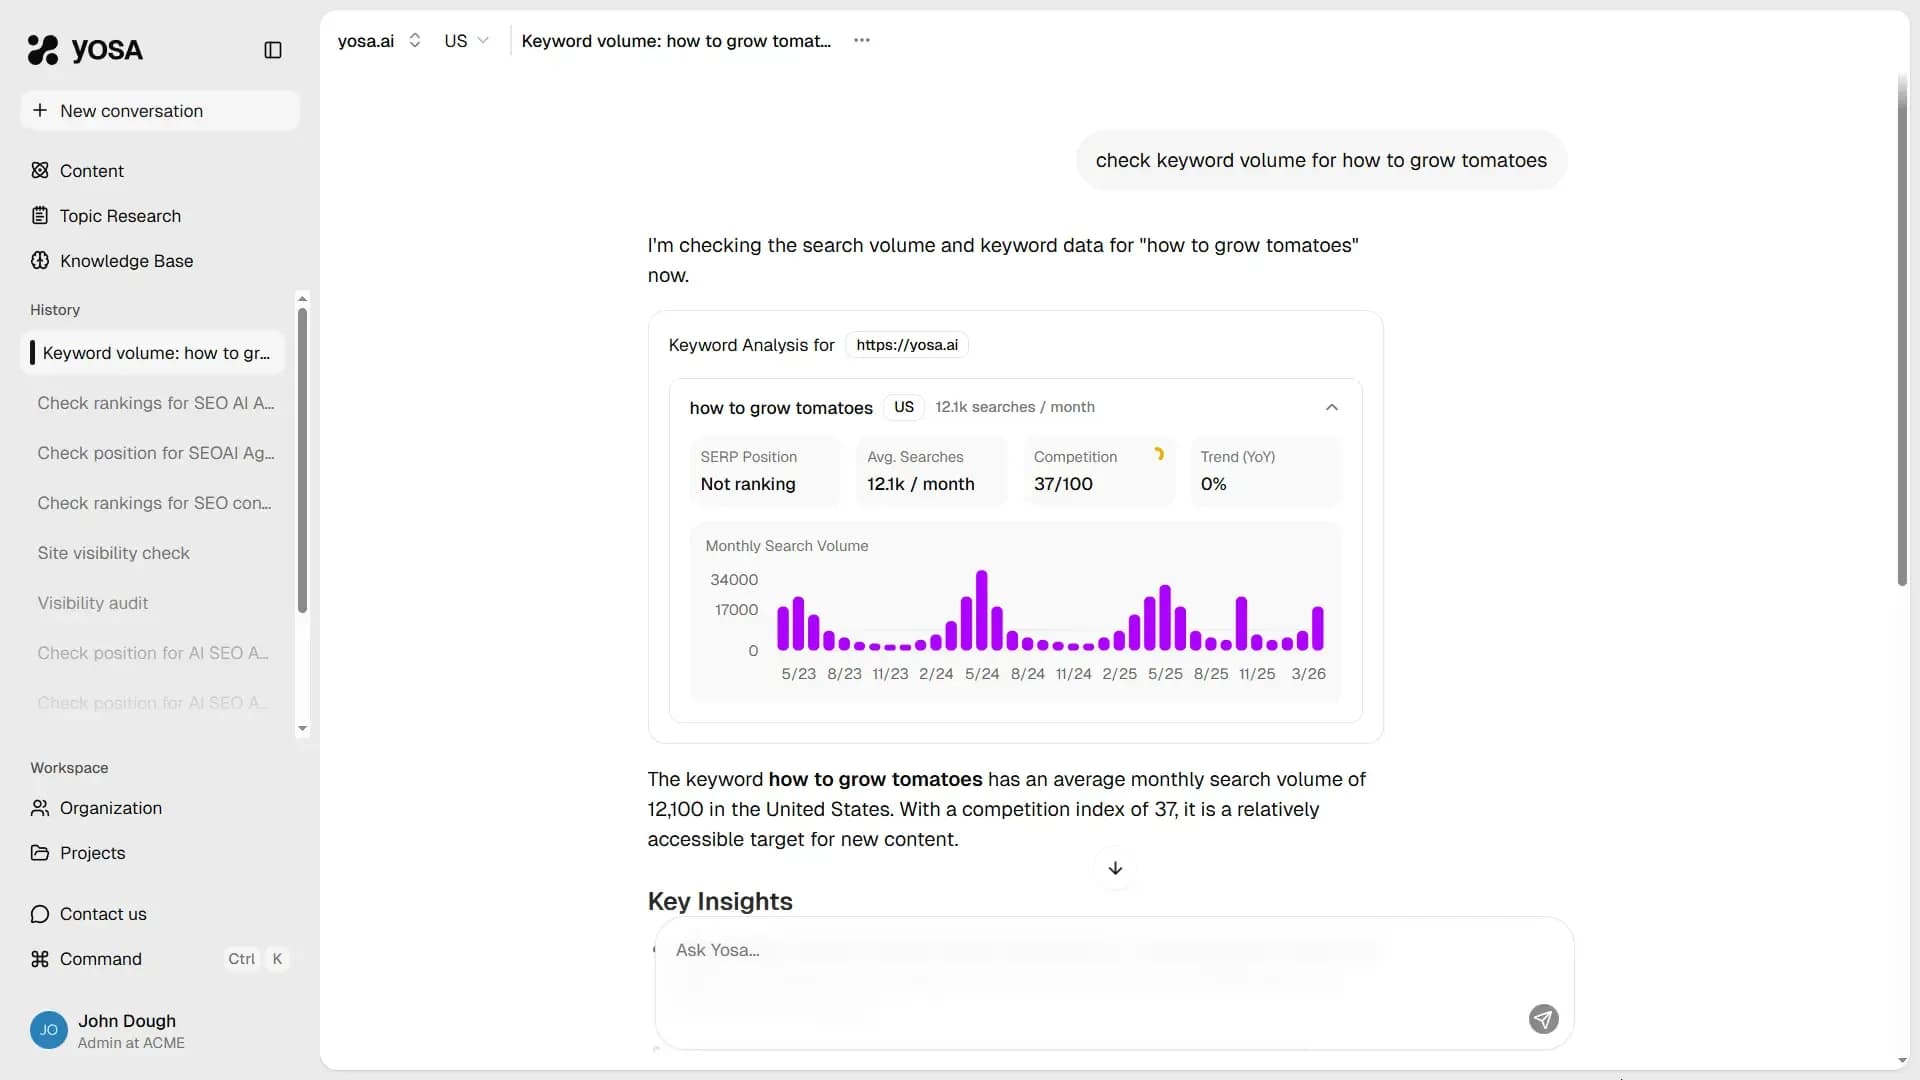The height and width of the screenshot is (1080, 1920).
Task: Click the Competition loading indicator icon
Action: 1158,454
